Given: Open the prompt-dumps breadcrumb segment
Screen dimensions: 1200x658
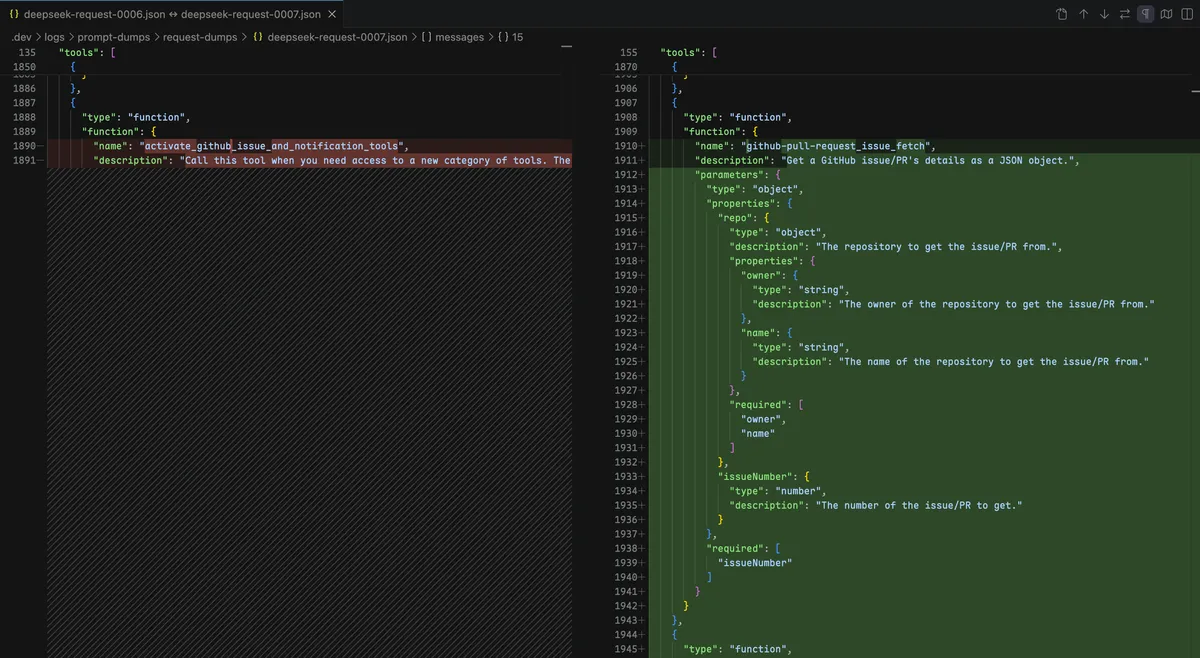Looking at the screenshot, I should coord(113,37).
